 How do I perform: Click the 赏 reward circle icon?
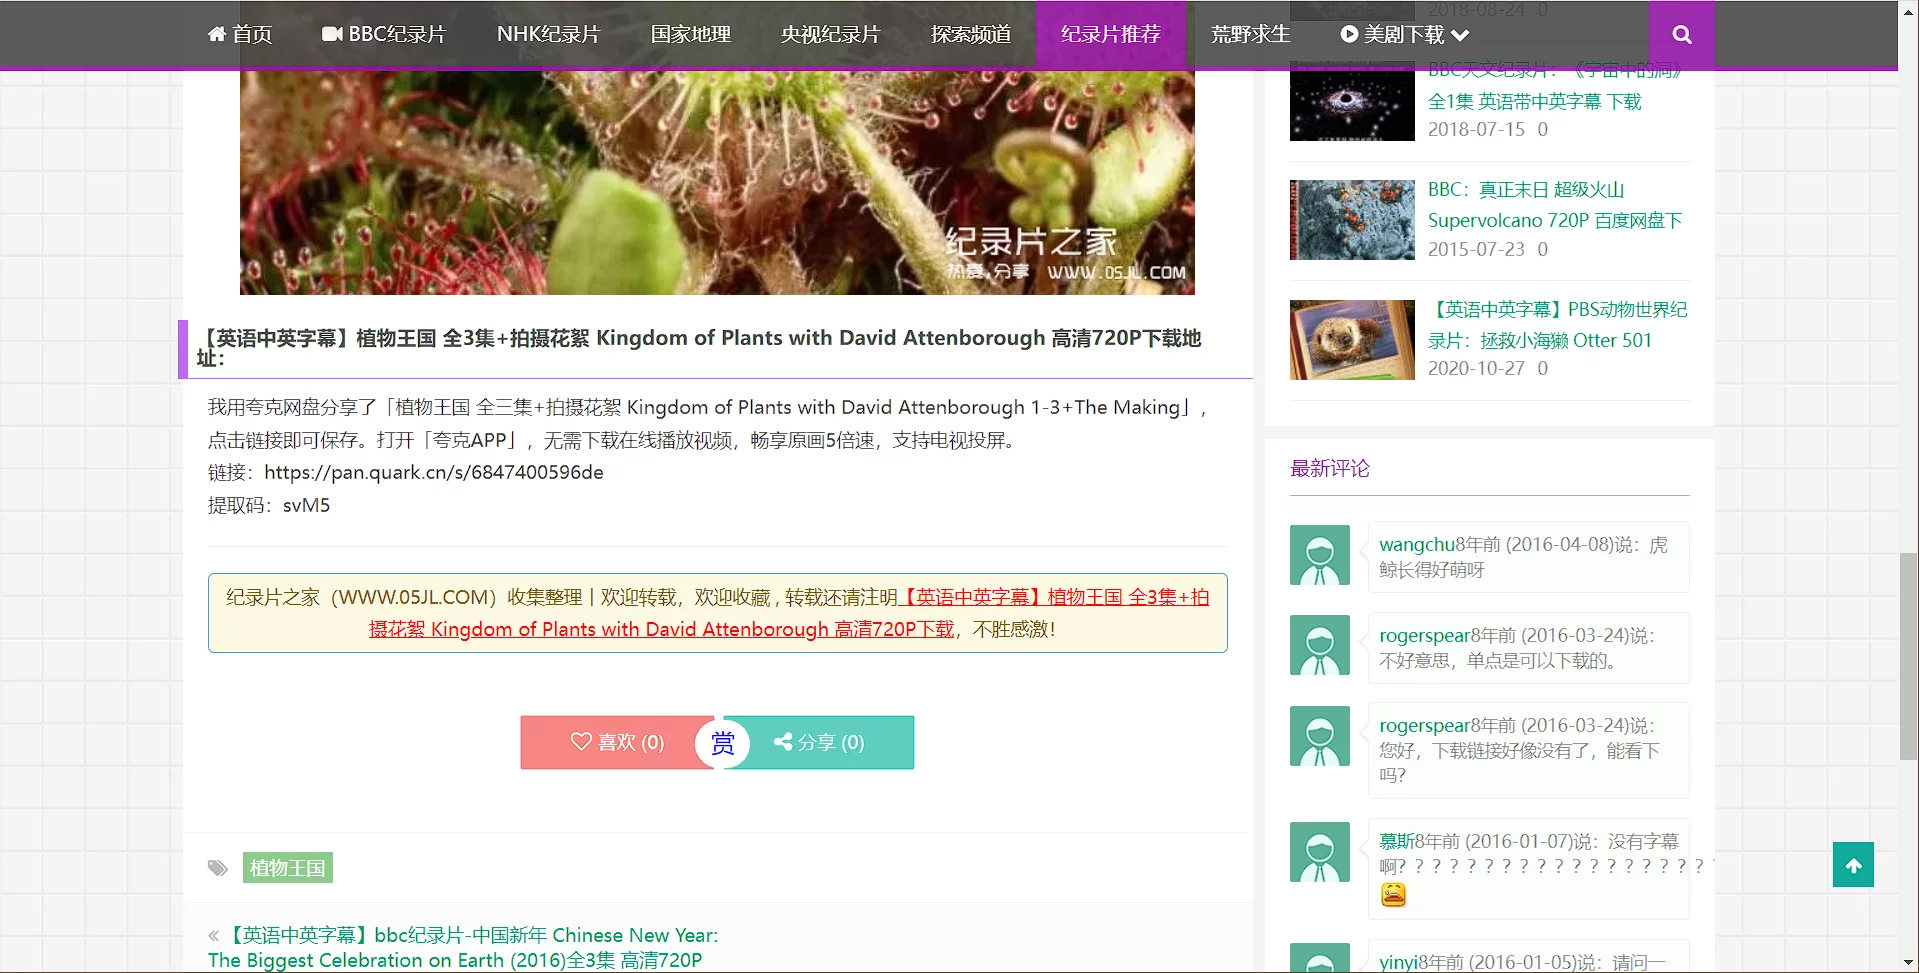(x=722, y=743)
